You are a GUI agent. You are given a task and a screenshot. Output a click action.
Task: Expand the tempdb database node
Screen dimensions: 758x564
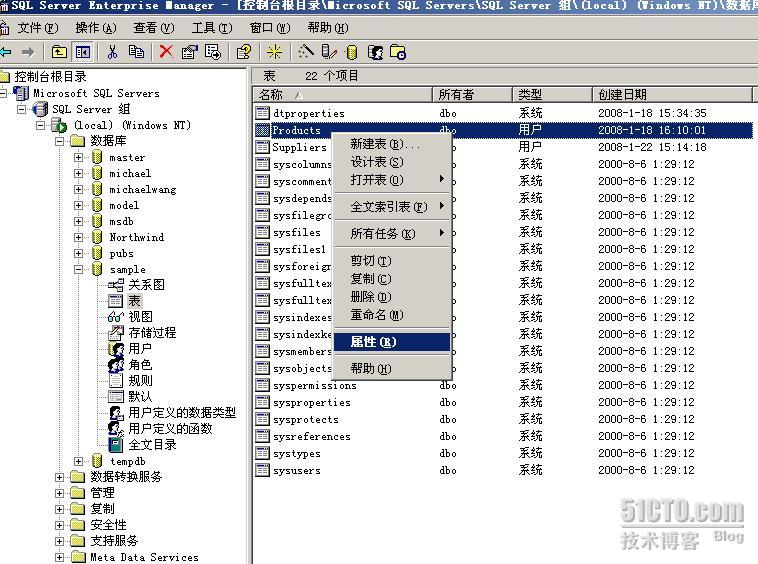pos(78,461)
